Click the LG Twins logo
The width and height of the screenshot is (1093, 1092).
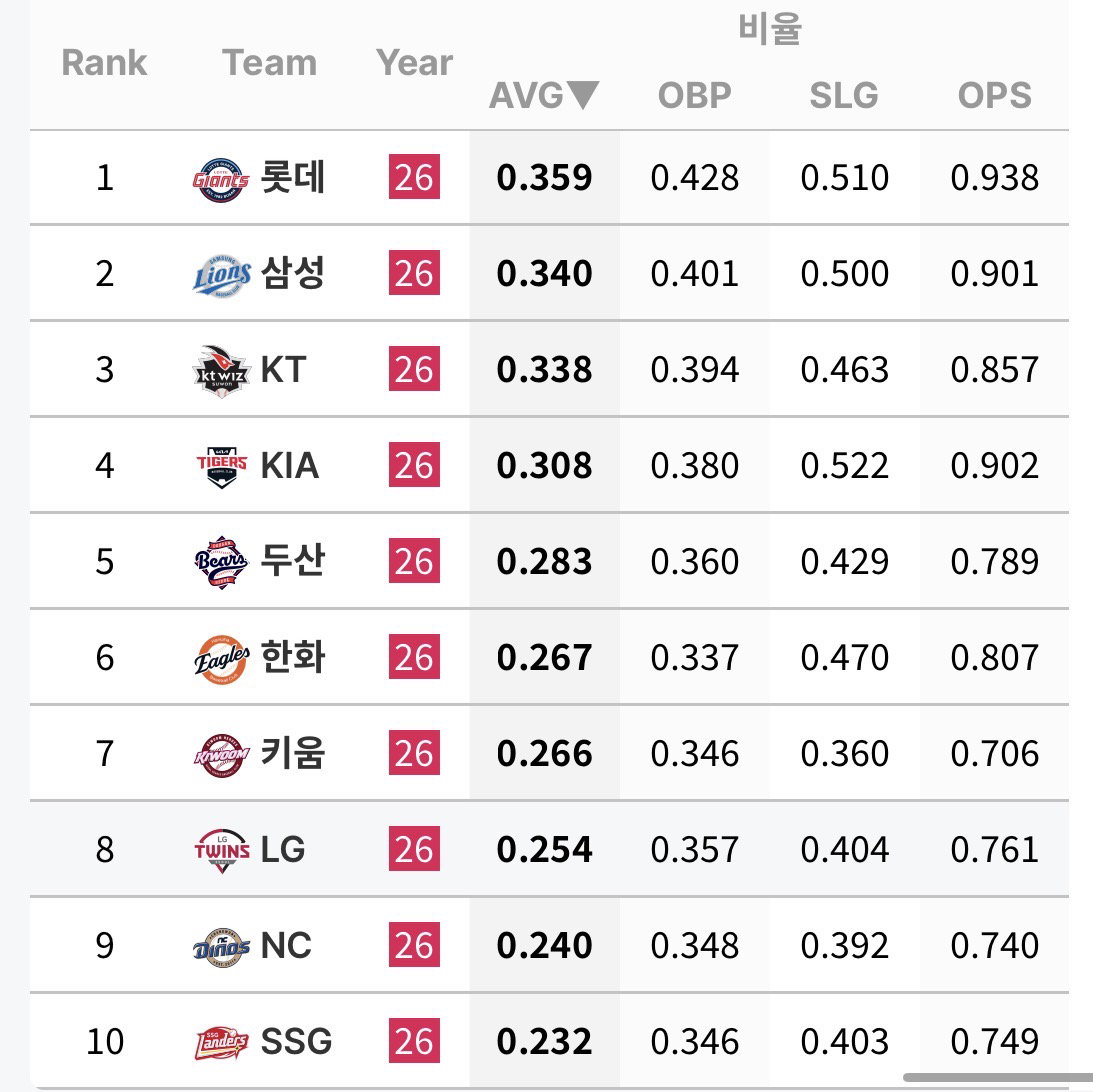coord(222,850)
